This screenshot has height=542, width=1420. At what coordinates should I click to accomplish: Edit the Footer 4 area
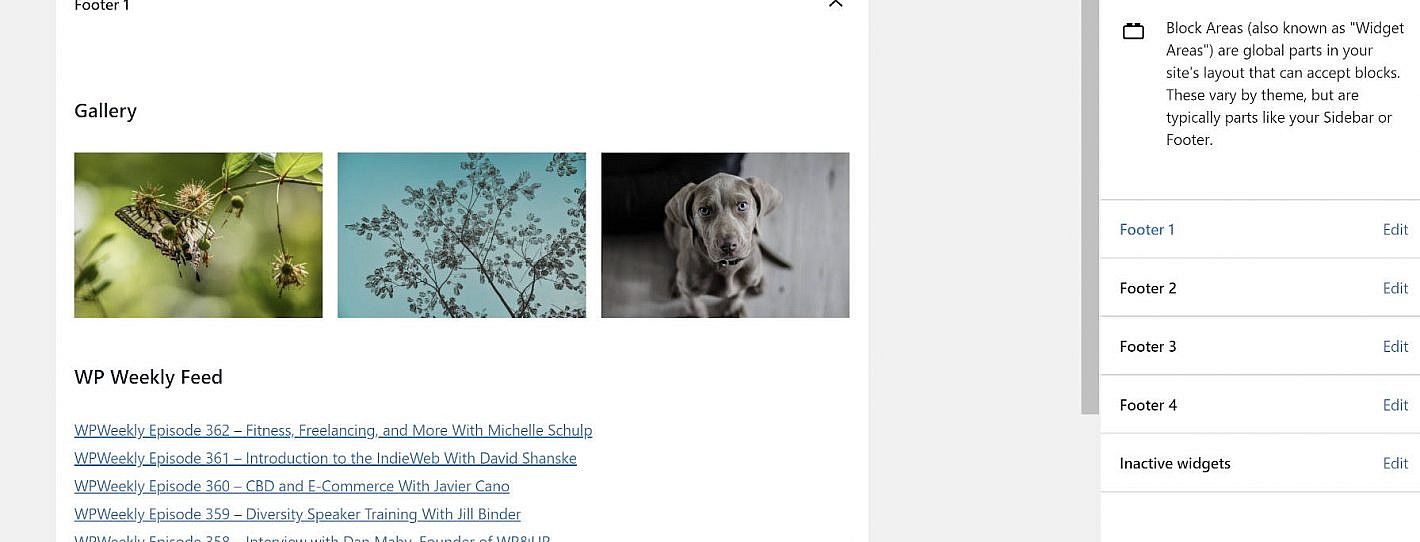1395,405
